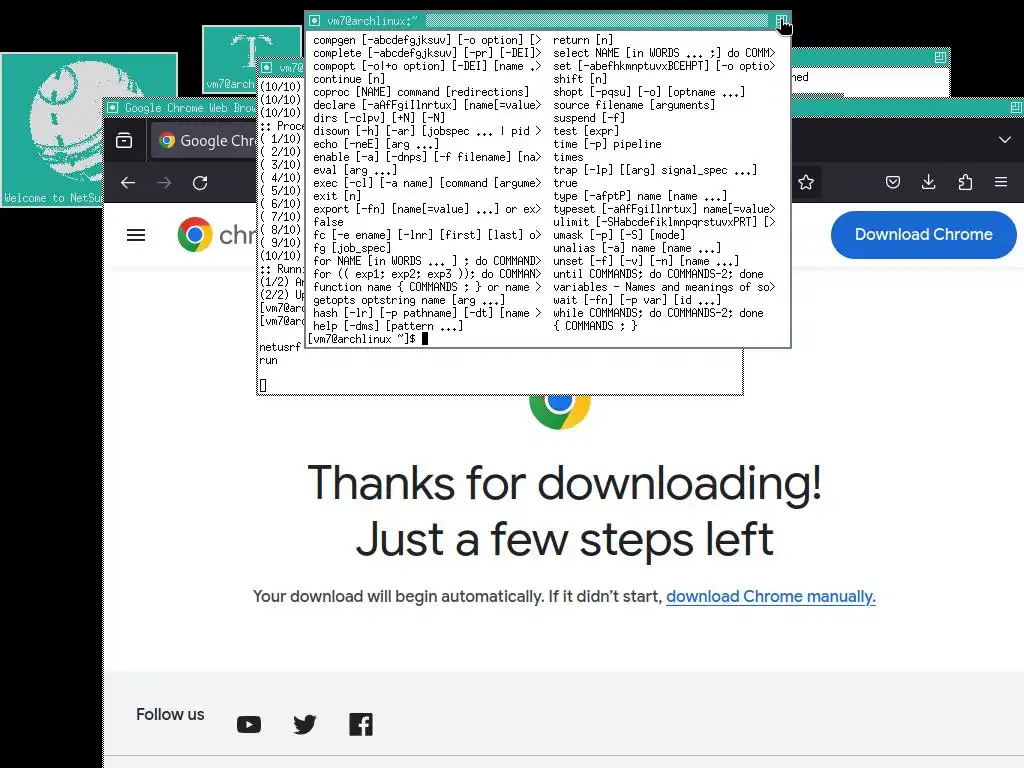The image size is (1024, 768).
Task: Click the 'Follow us' label
Action: [170, 714]
